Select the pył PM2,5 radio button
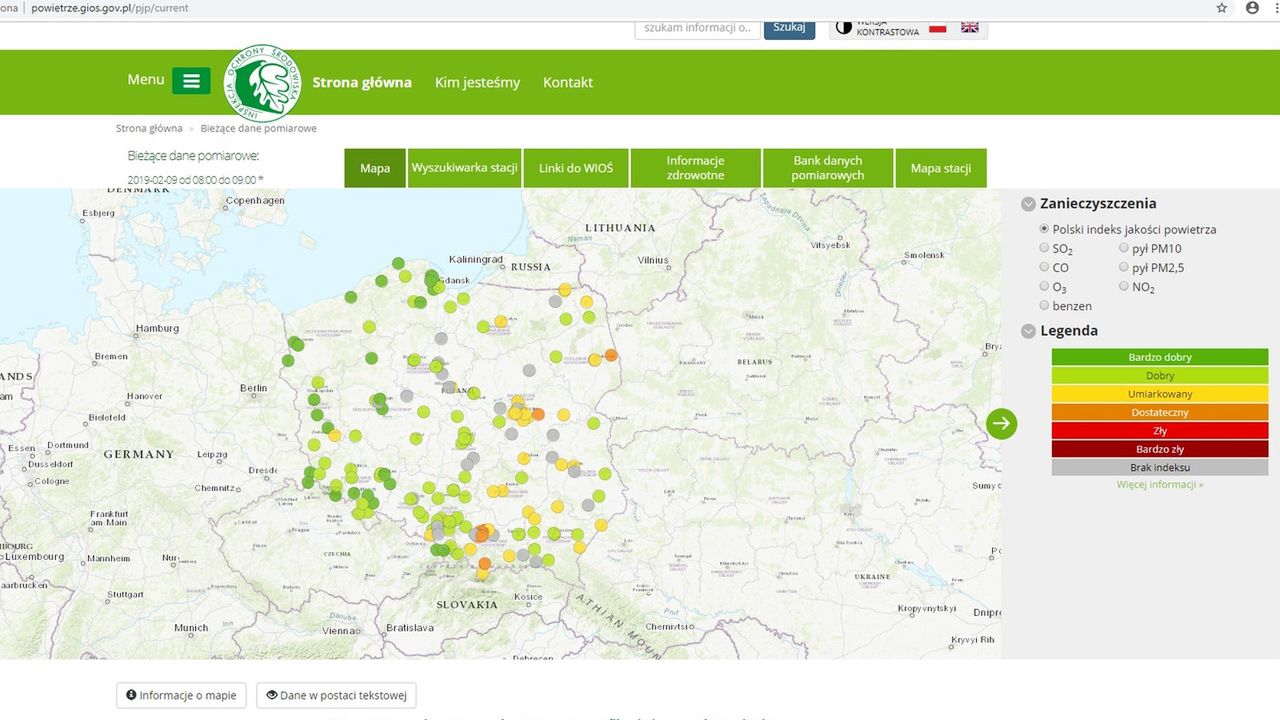The image size is (1280, 720). 1125,267
